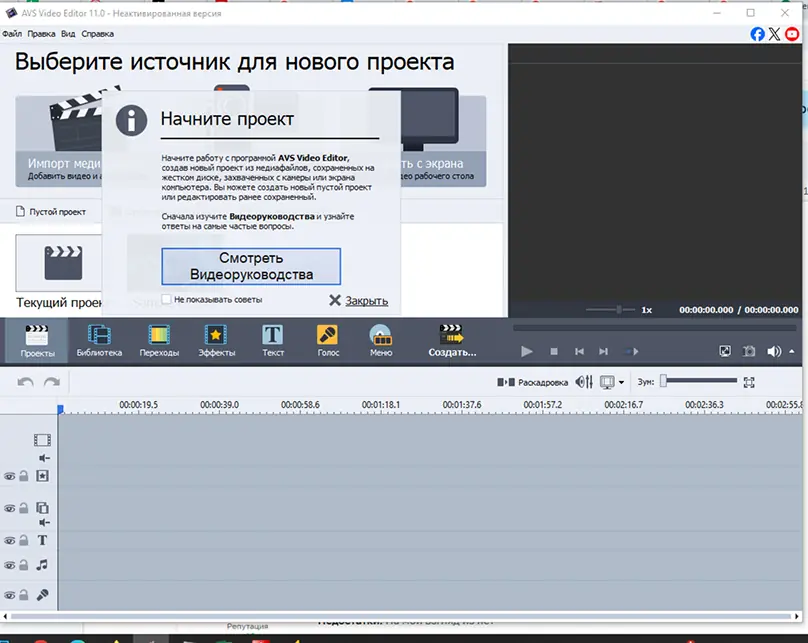
Task: Click the speaker icon under the film-strip icon
Action: (45, 458)
